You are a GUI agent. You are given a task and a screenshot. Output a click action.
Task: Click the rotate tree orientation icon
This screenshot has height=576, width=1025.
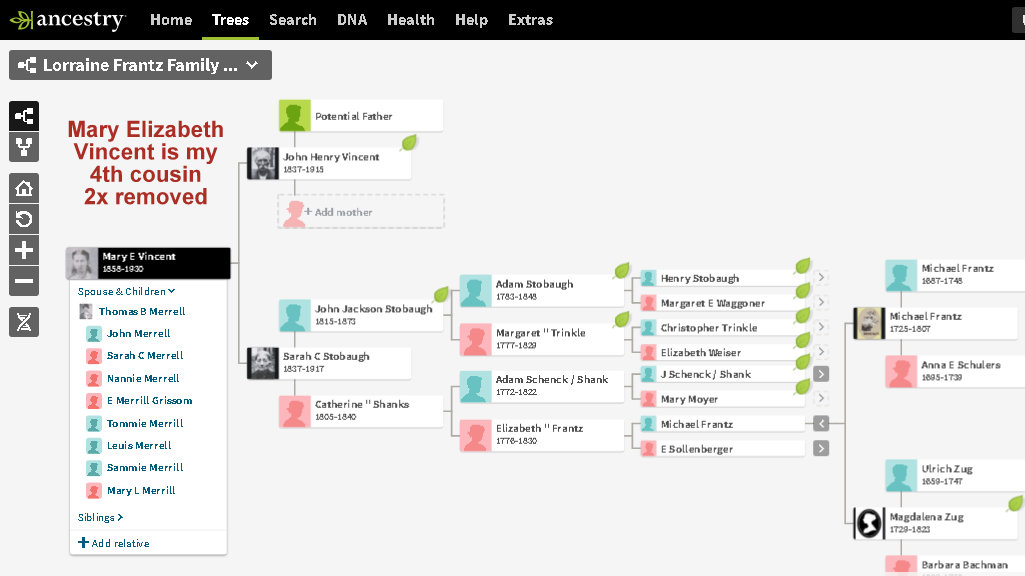click(24, 219)
